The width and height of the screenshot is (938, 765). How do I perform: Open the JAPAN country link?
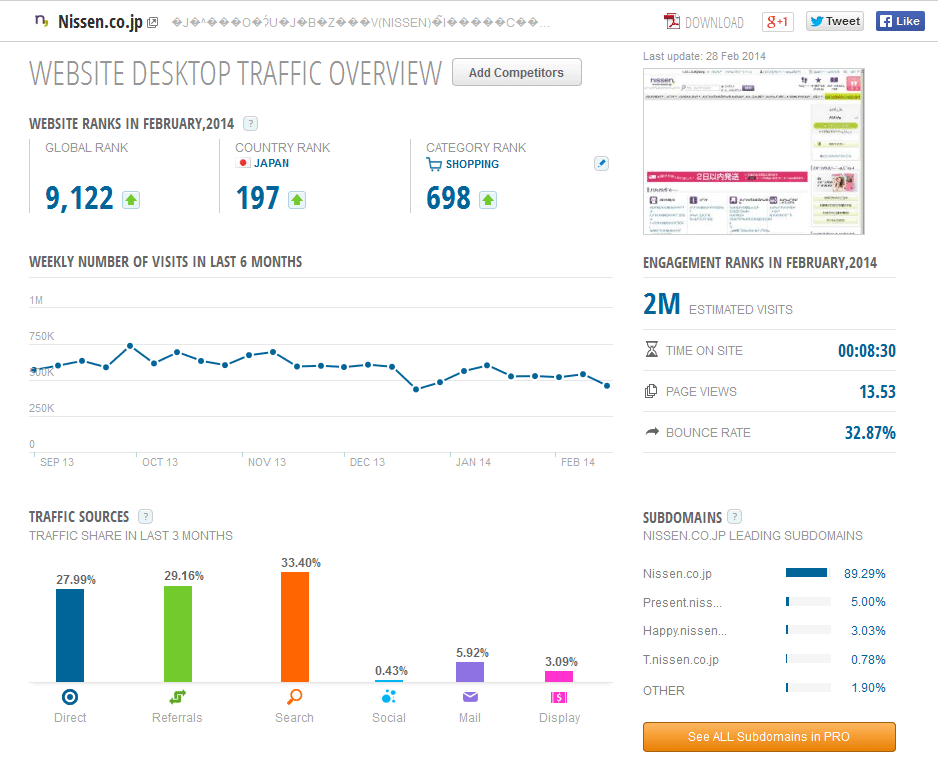pos(272,163)
